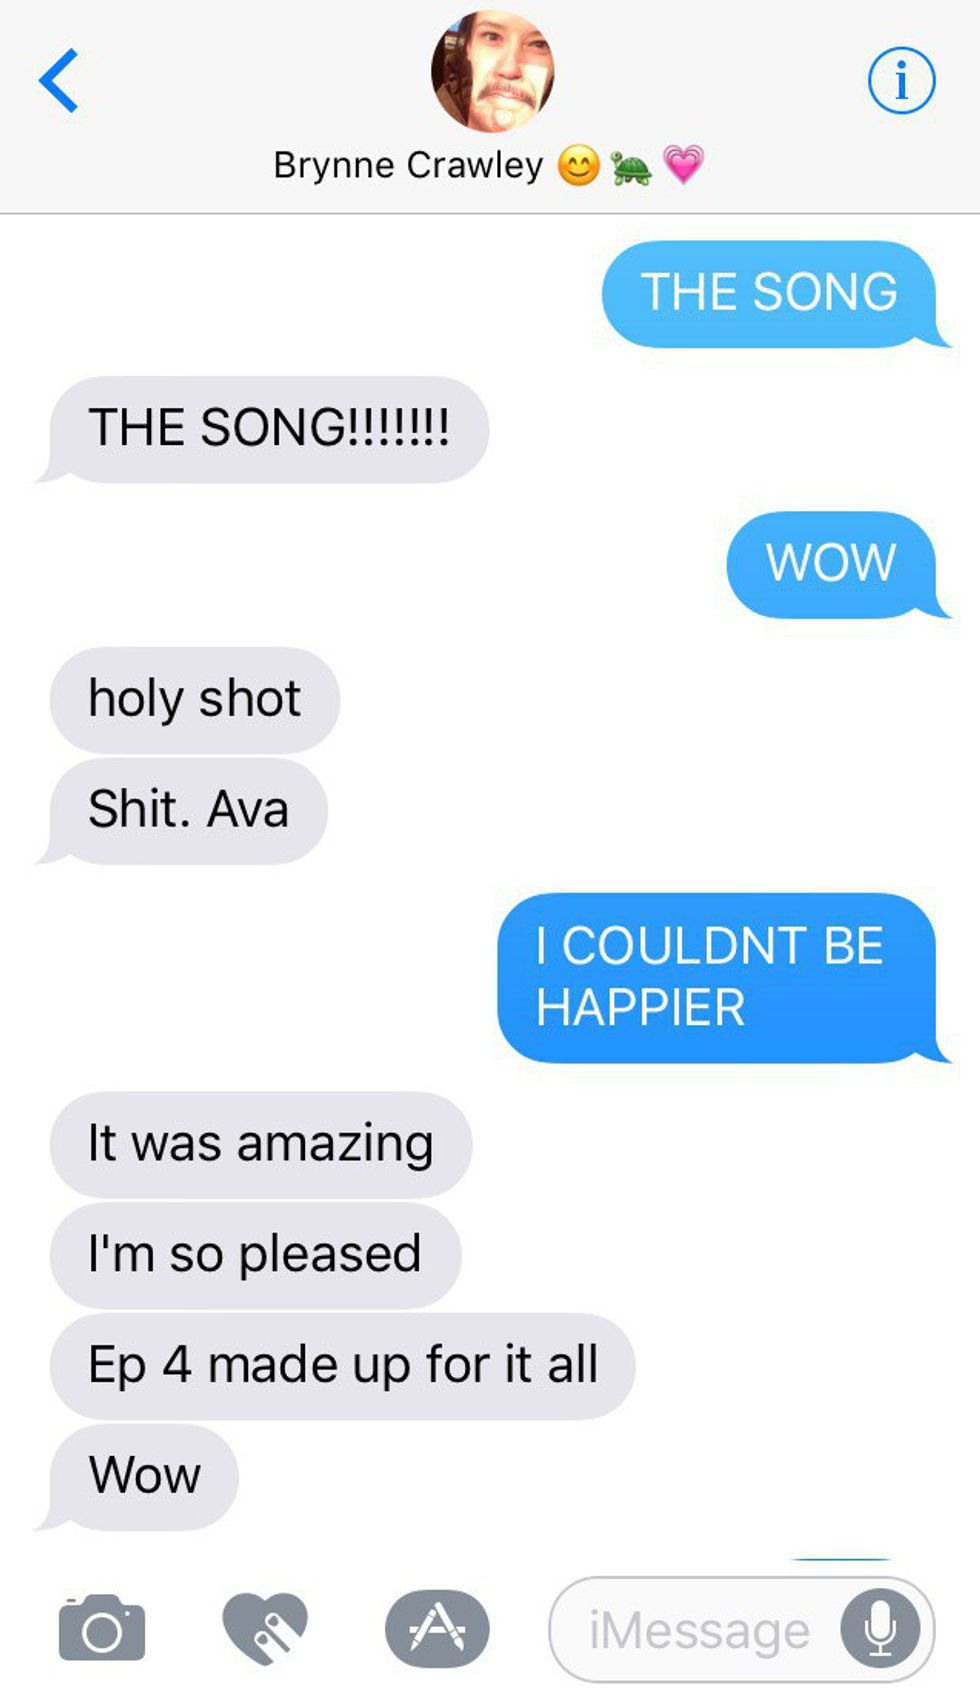Tap the iMessage text input field
Viewport: 980px width, 1694px height.
(x=741, y=1629)
